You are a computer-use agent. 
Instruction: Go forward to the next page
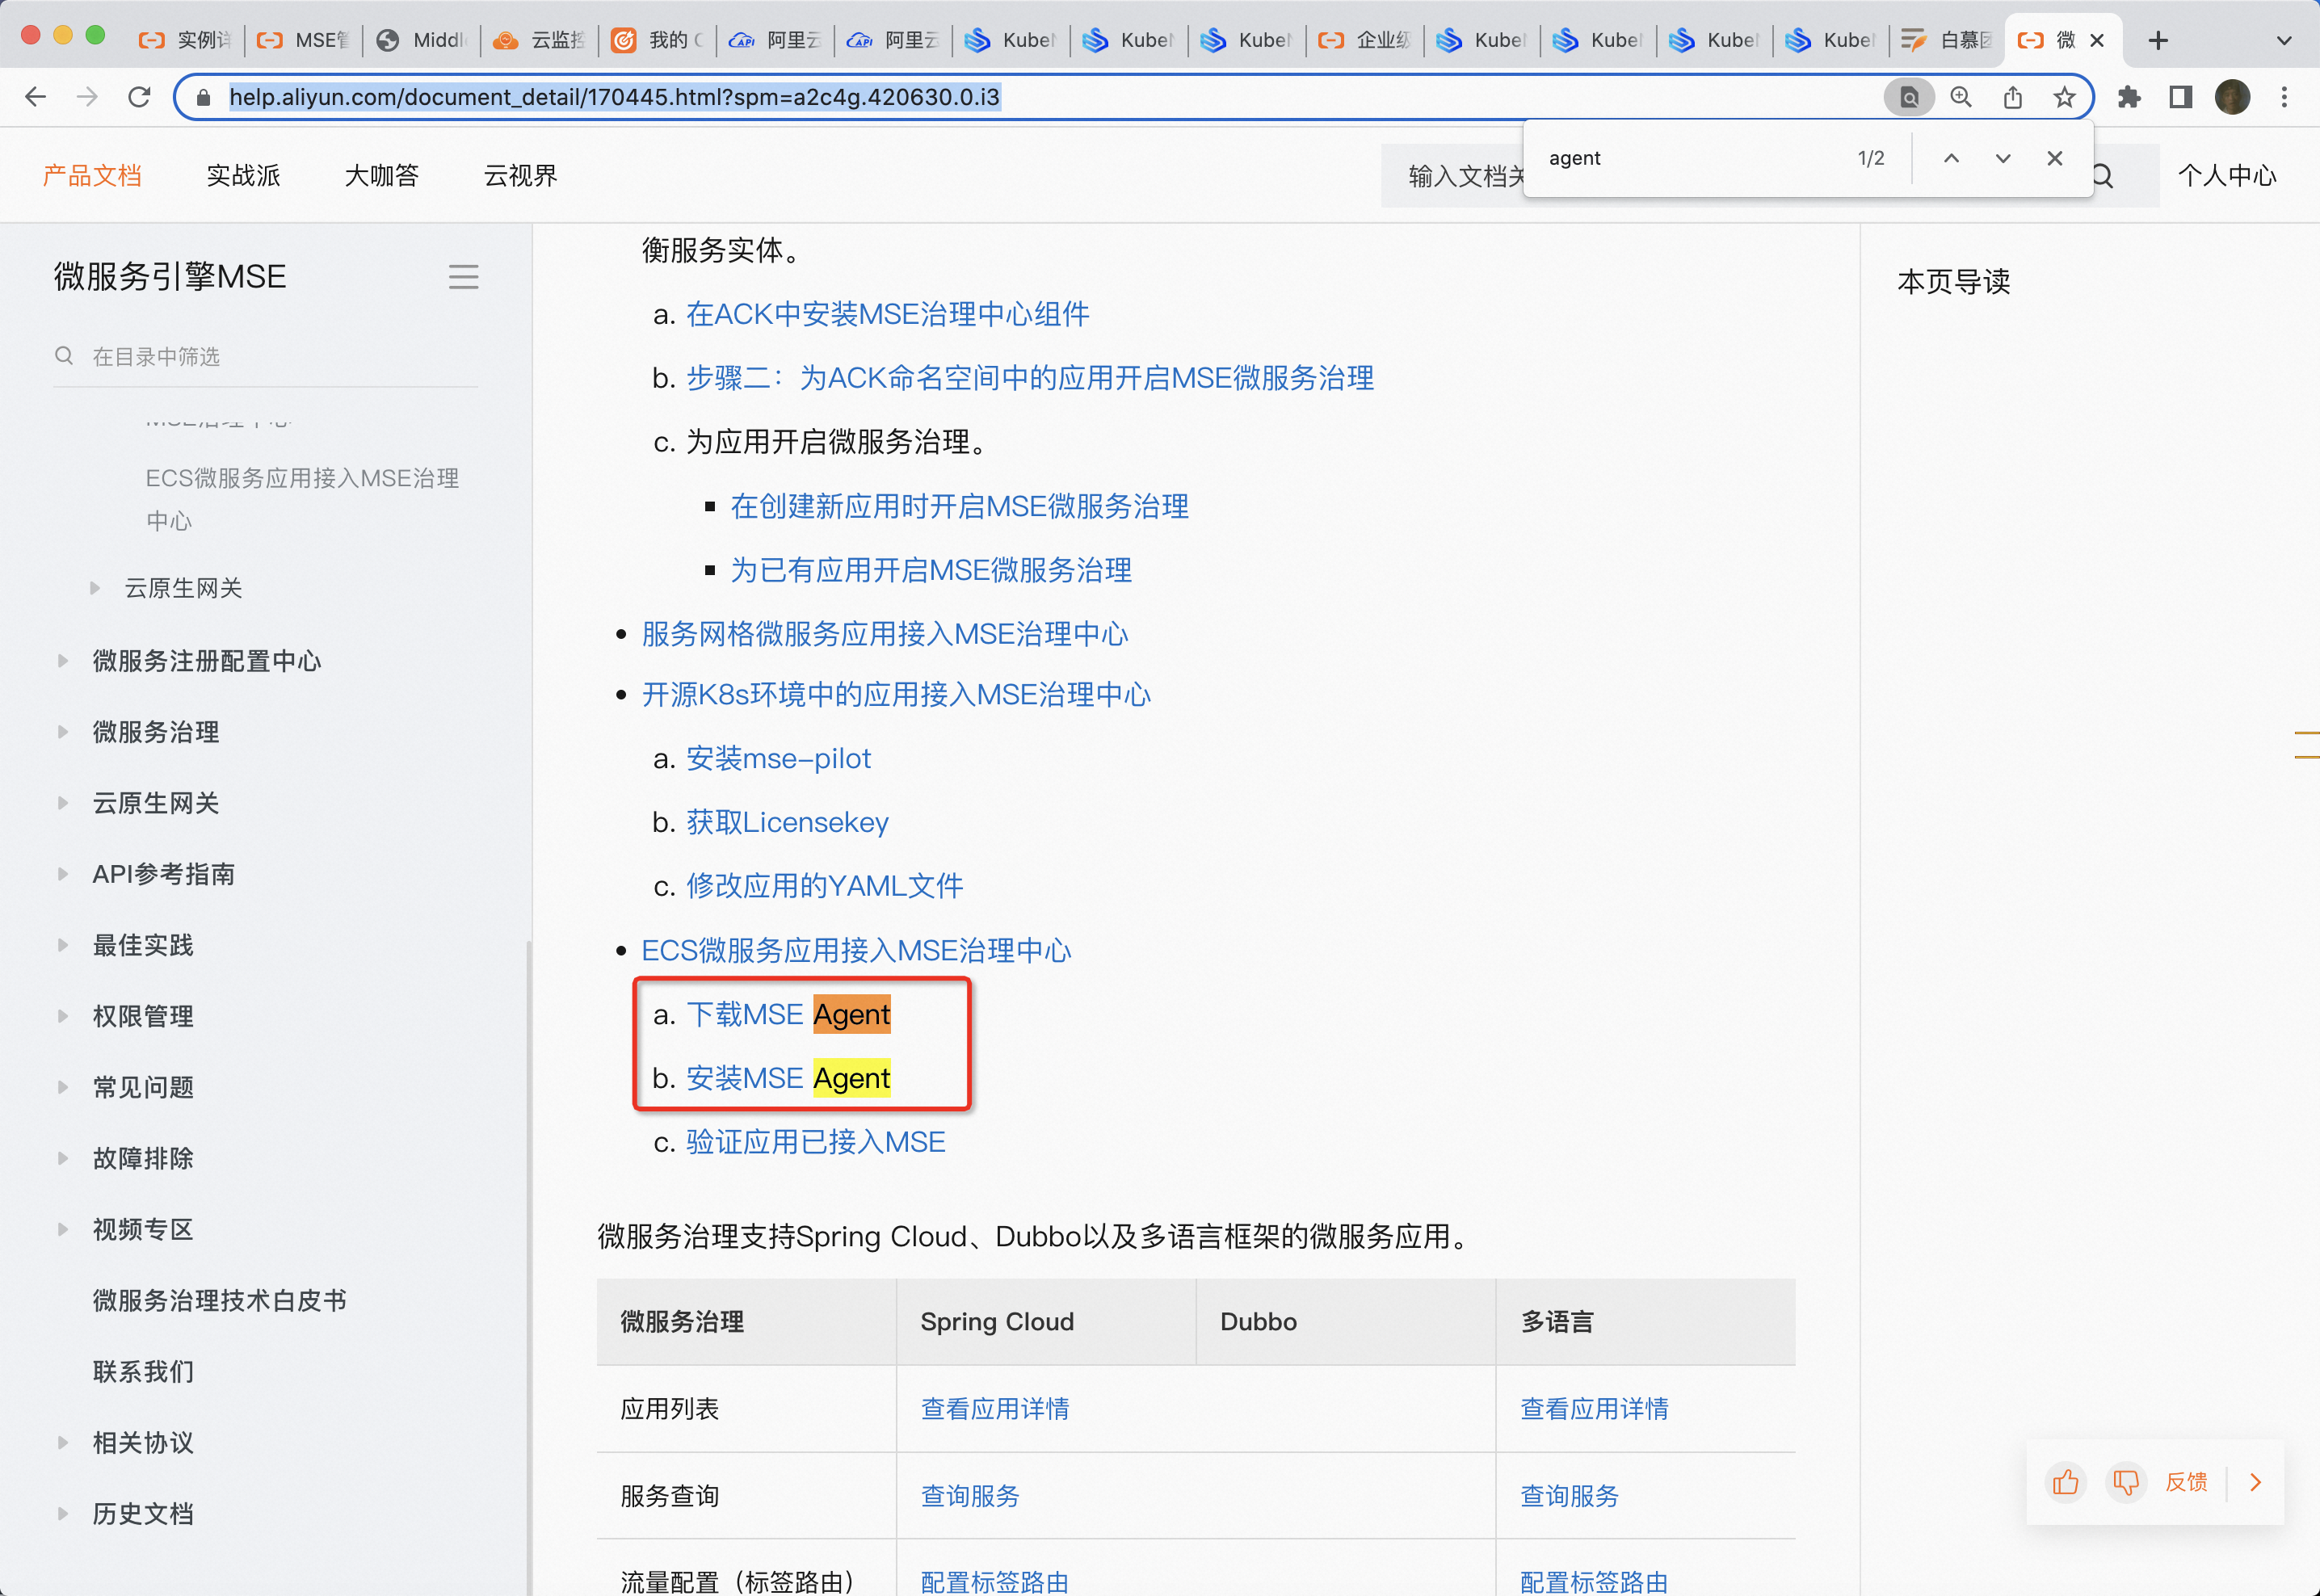[x=87, y=97]
